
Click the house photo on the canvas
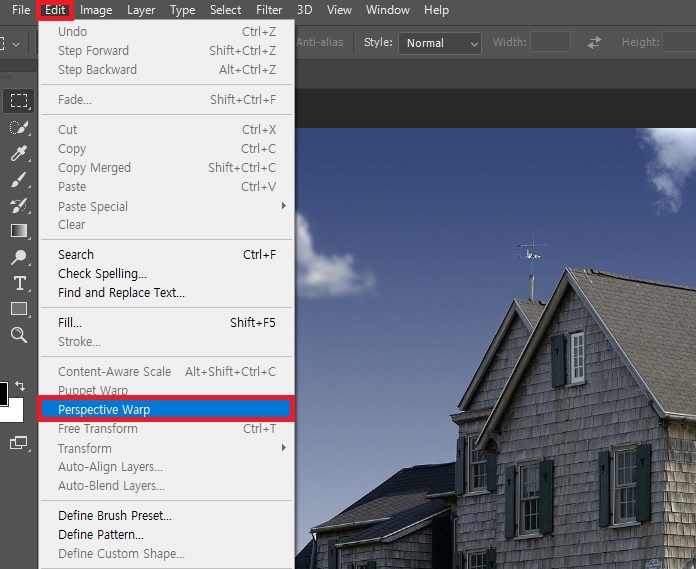(x=495, y=348)
